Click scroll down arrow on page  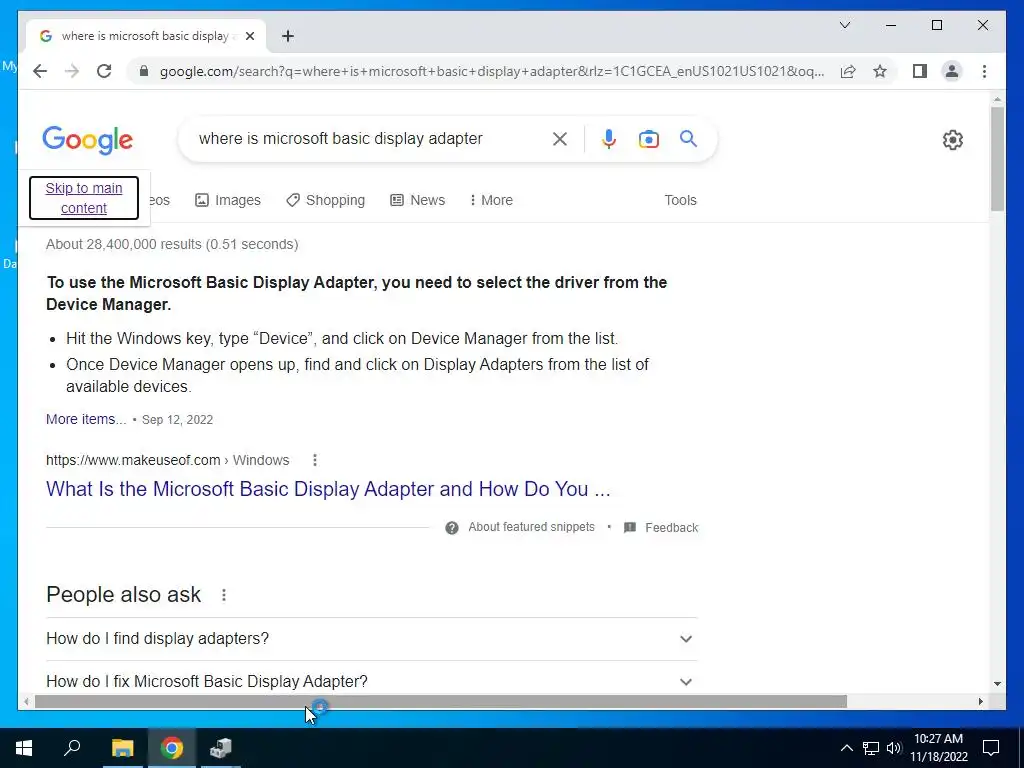997,684
